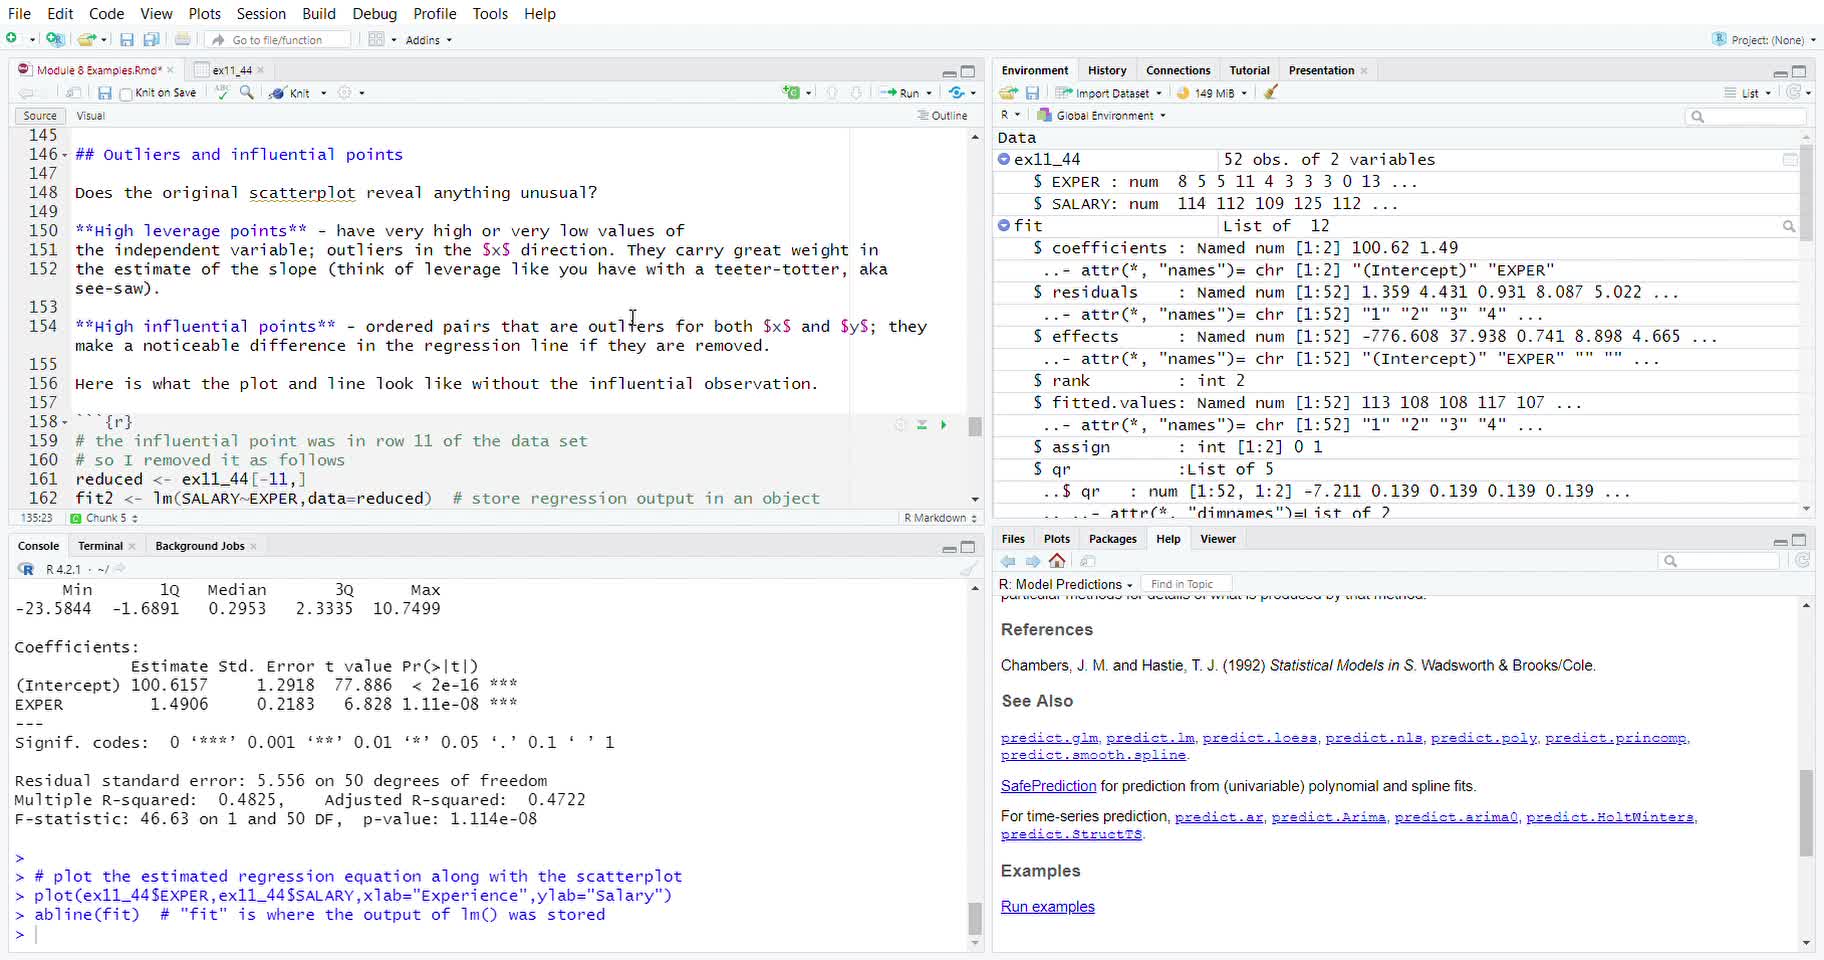Screen dimensions: 1824x960
Task: Switch to Plots tab
Action: pos(1057,539)
